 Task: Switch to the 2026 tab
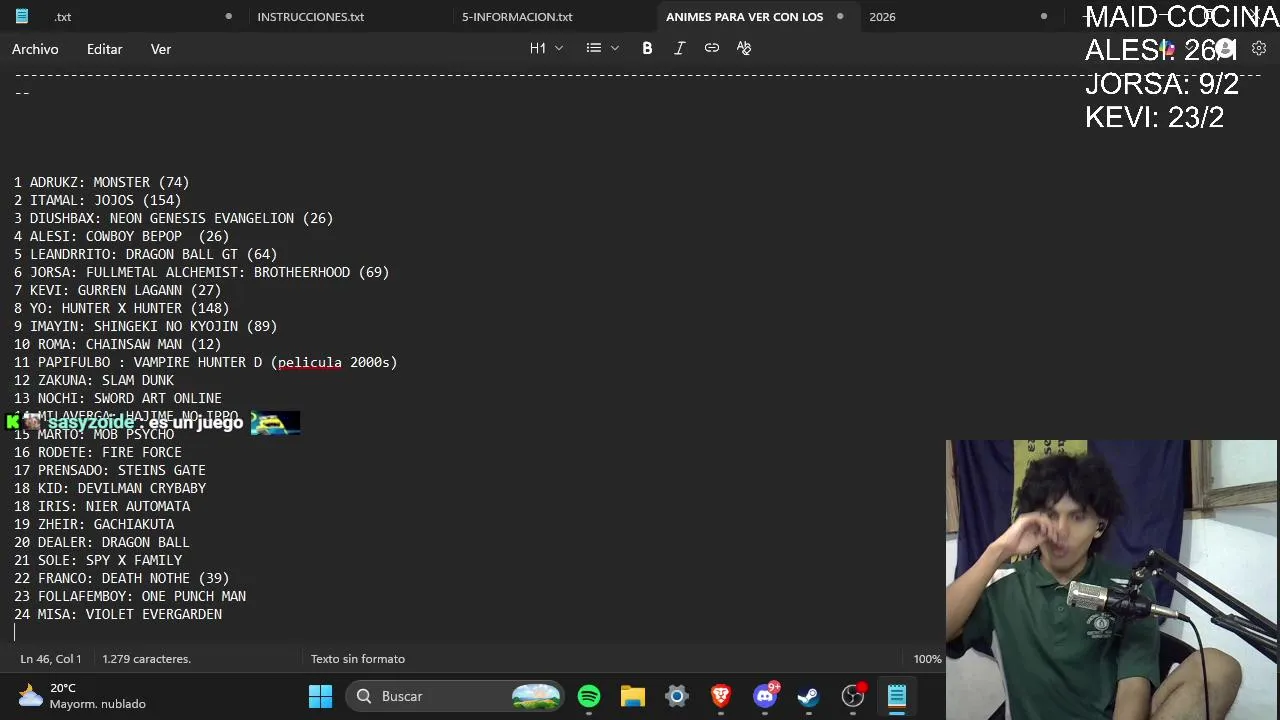tap(882, 17)
